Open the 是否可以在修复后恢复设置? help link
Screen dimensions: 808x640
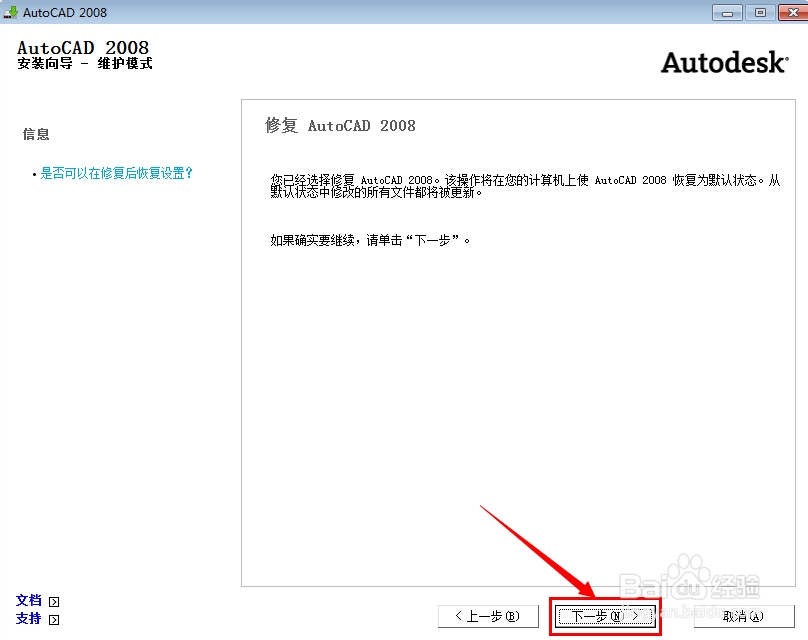point(116,173)
